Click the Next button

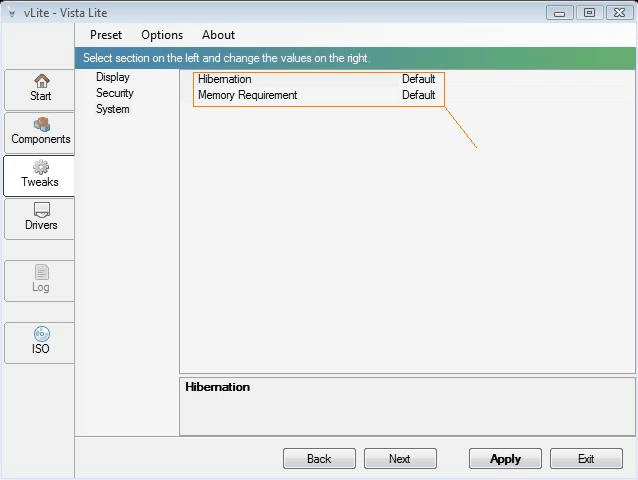[x=400, y=458]
